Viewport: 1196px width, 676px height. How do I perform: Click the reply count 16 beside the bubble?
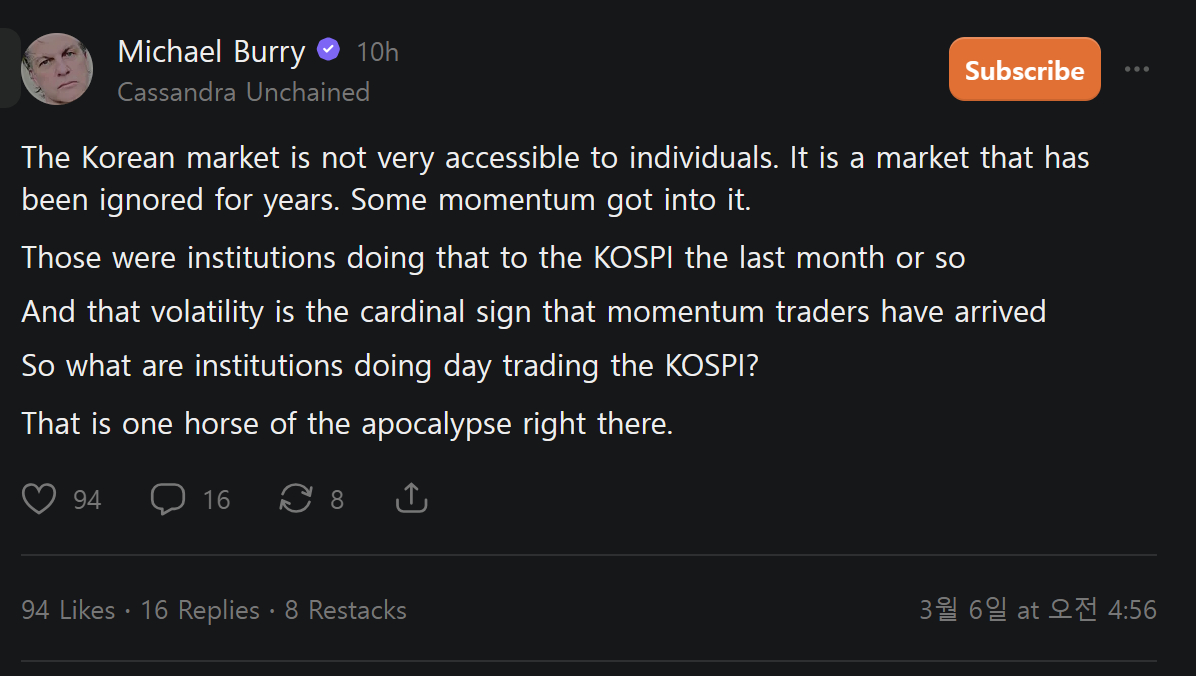pyautogui.click(x=216, y=499)
